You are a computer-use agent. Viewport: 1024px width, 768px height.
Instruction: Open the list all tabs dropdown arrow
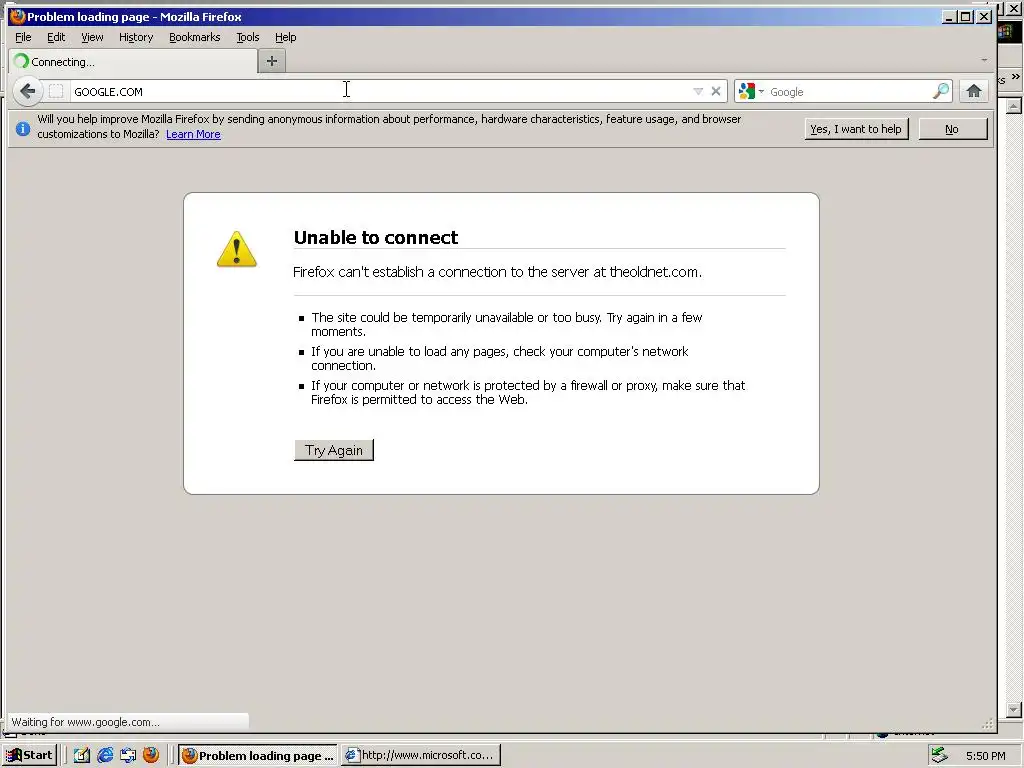(x=984, y=60)
